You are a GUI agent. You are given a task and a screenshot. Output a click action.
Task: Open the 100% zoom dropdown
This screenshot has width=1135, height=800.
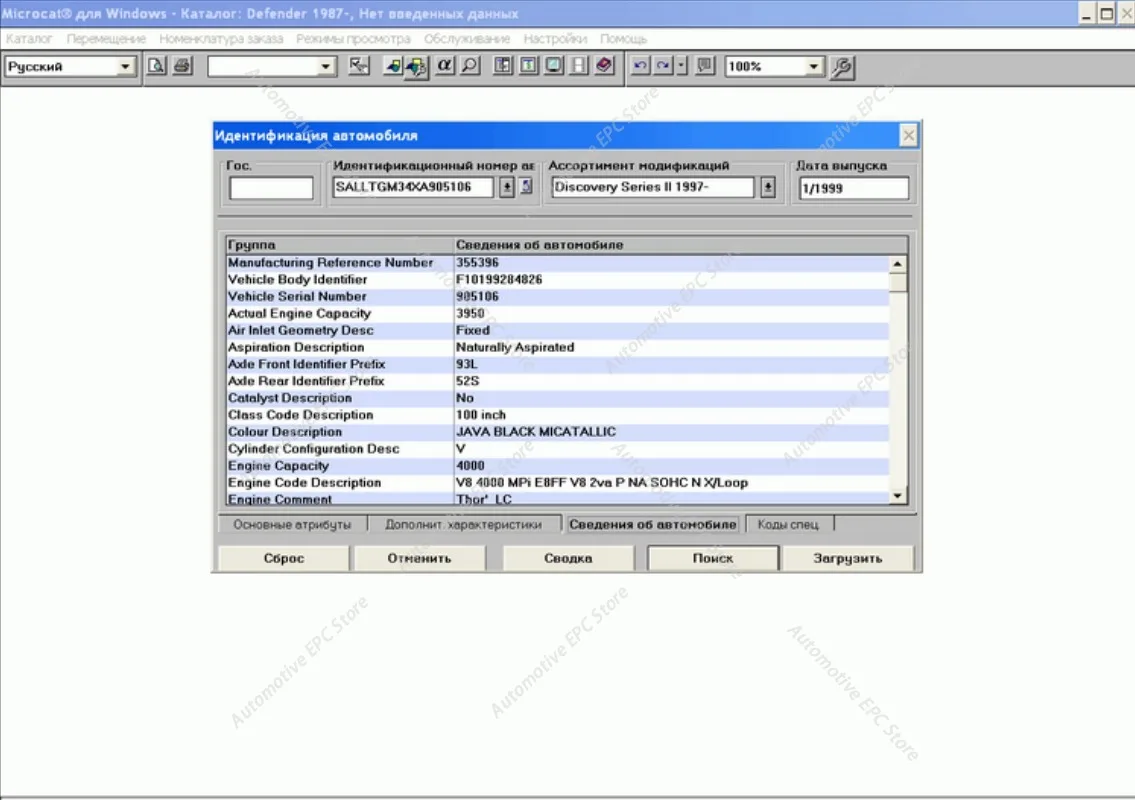(x=813, y=67)
